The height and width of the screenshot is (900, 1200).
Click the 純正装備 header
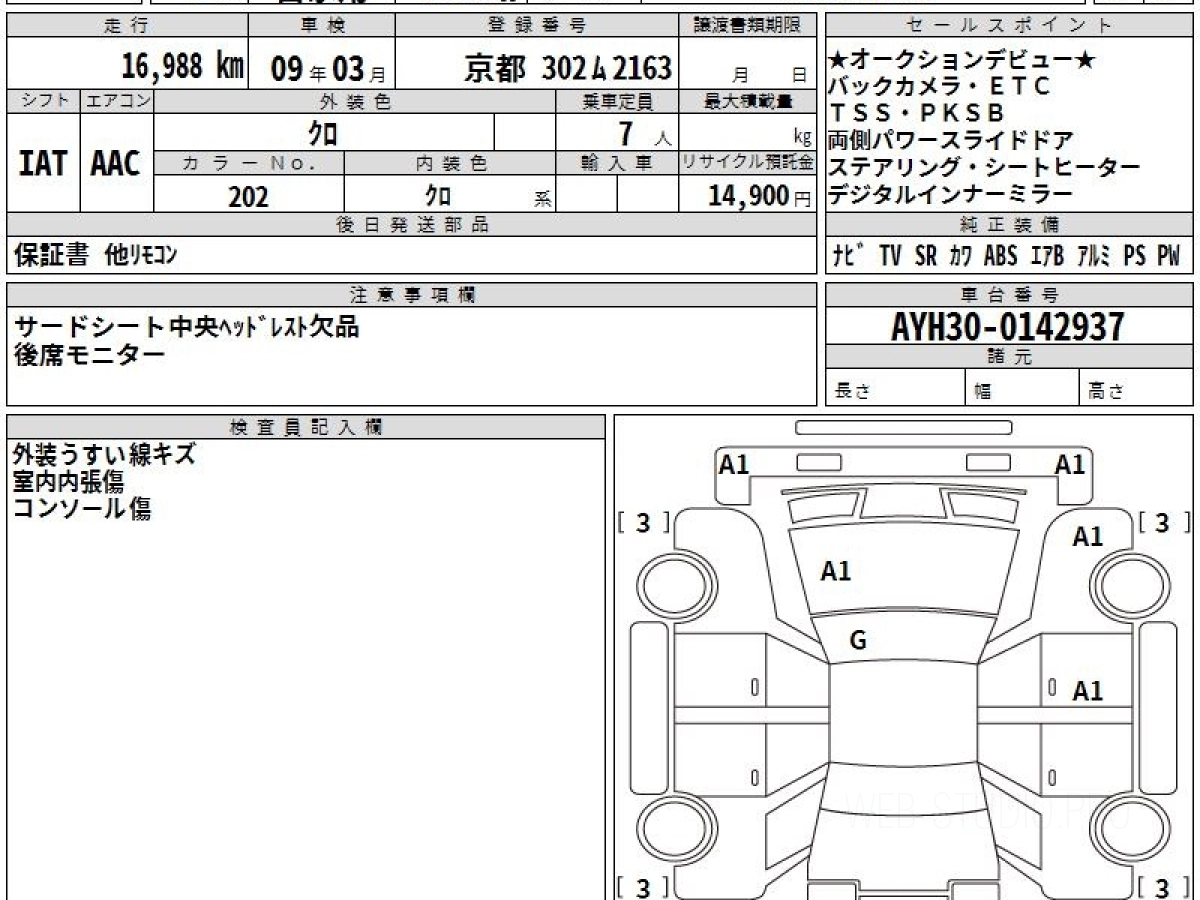[x=1009, y=225]
